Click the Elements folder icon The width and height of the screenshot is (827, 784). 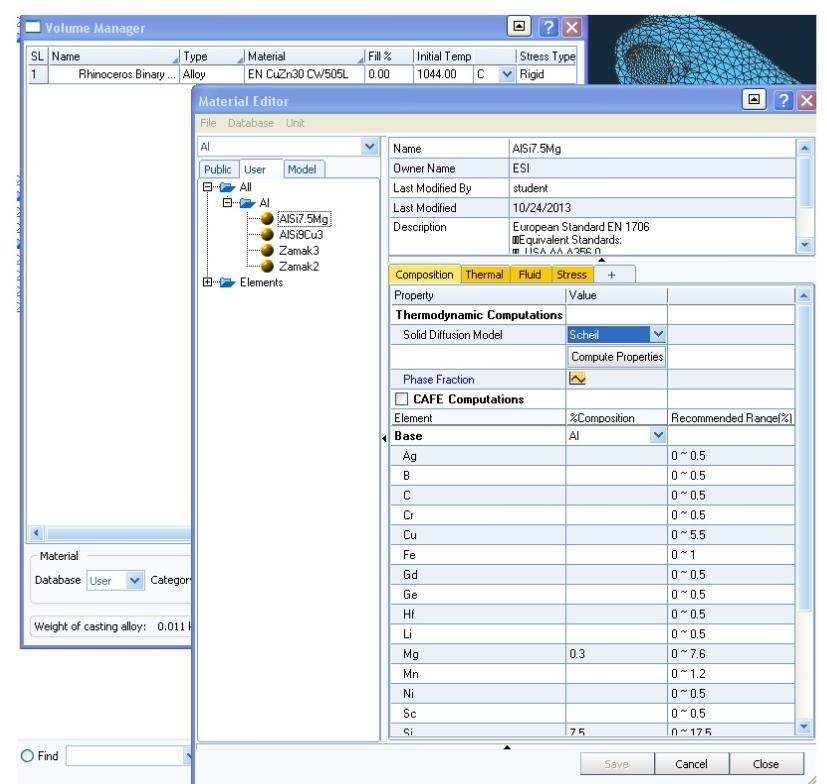(227, 283)
